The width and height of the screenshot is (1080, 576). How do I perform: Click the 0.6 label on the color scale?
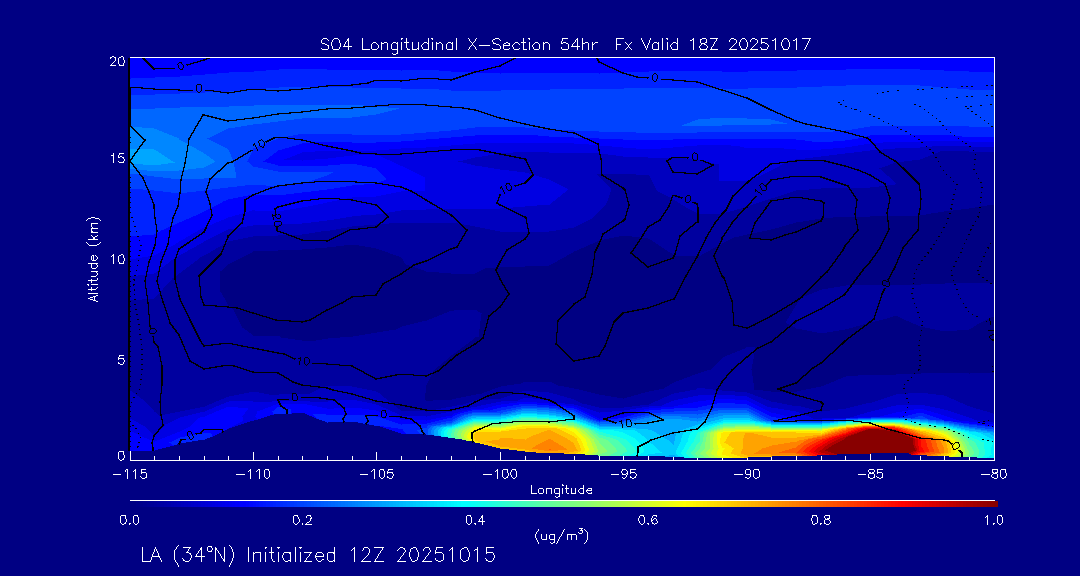[x=648, y=520]
